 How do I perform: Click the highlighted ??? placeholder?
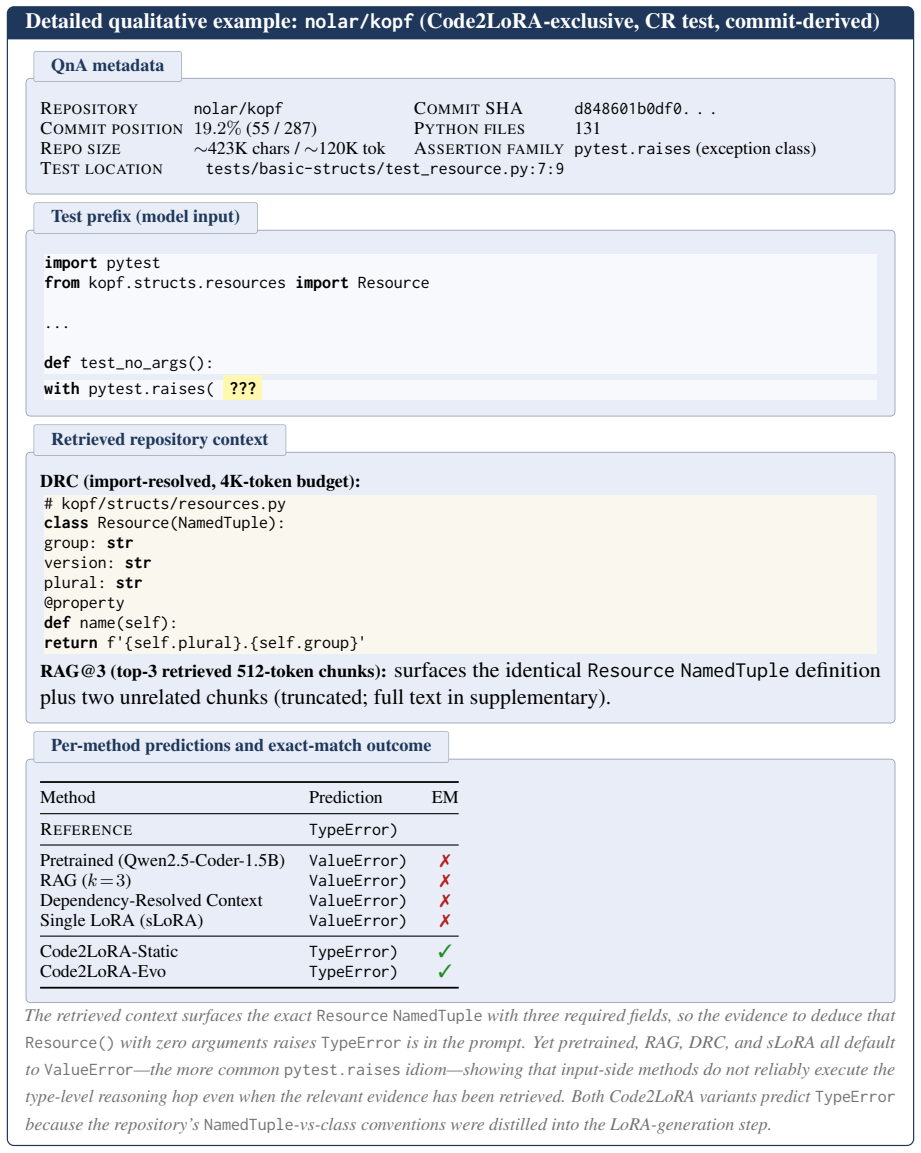click(x=243, y=388)
